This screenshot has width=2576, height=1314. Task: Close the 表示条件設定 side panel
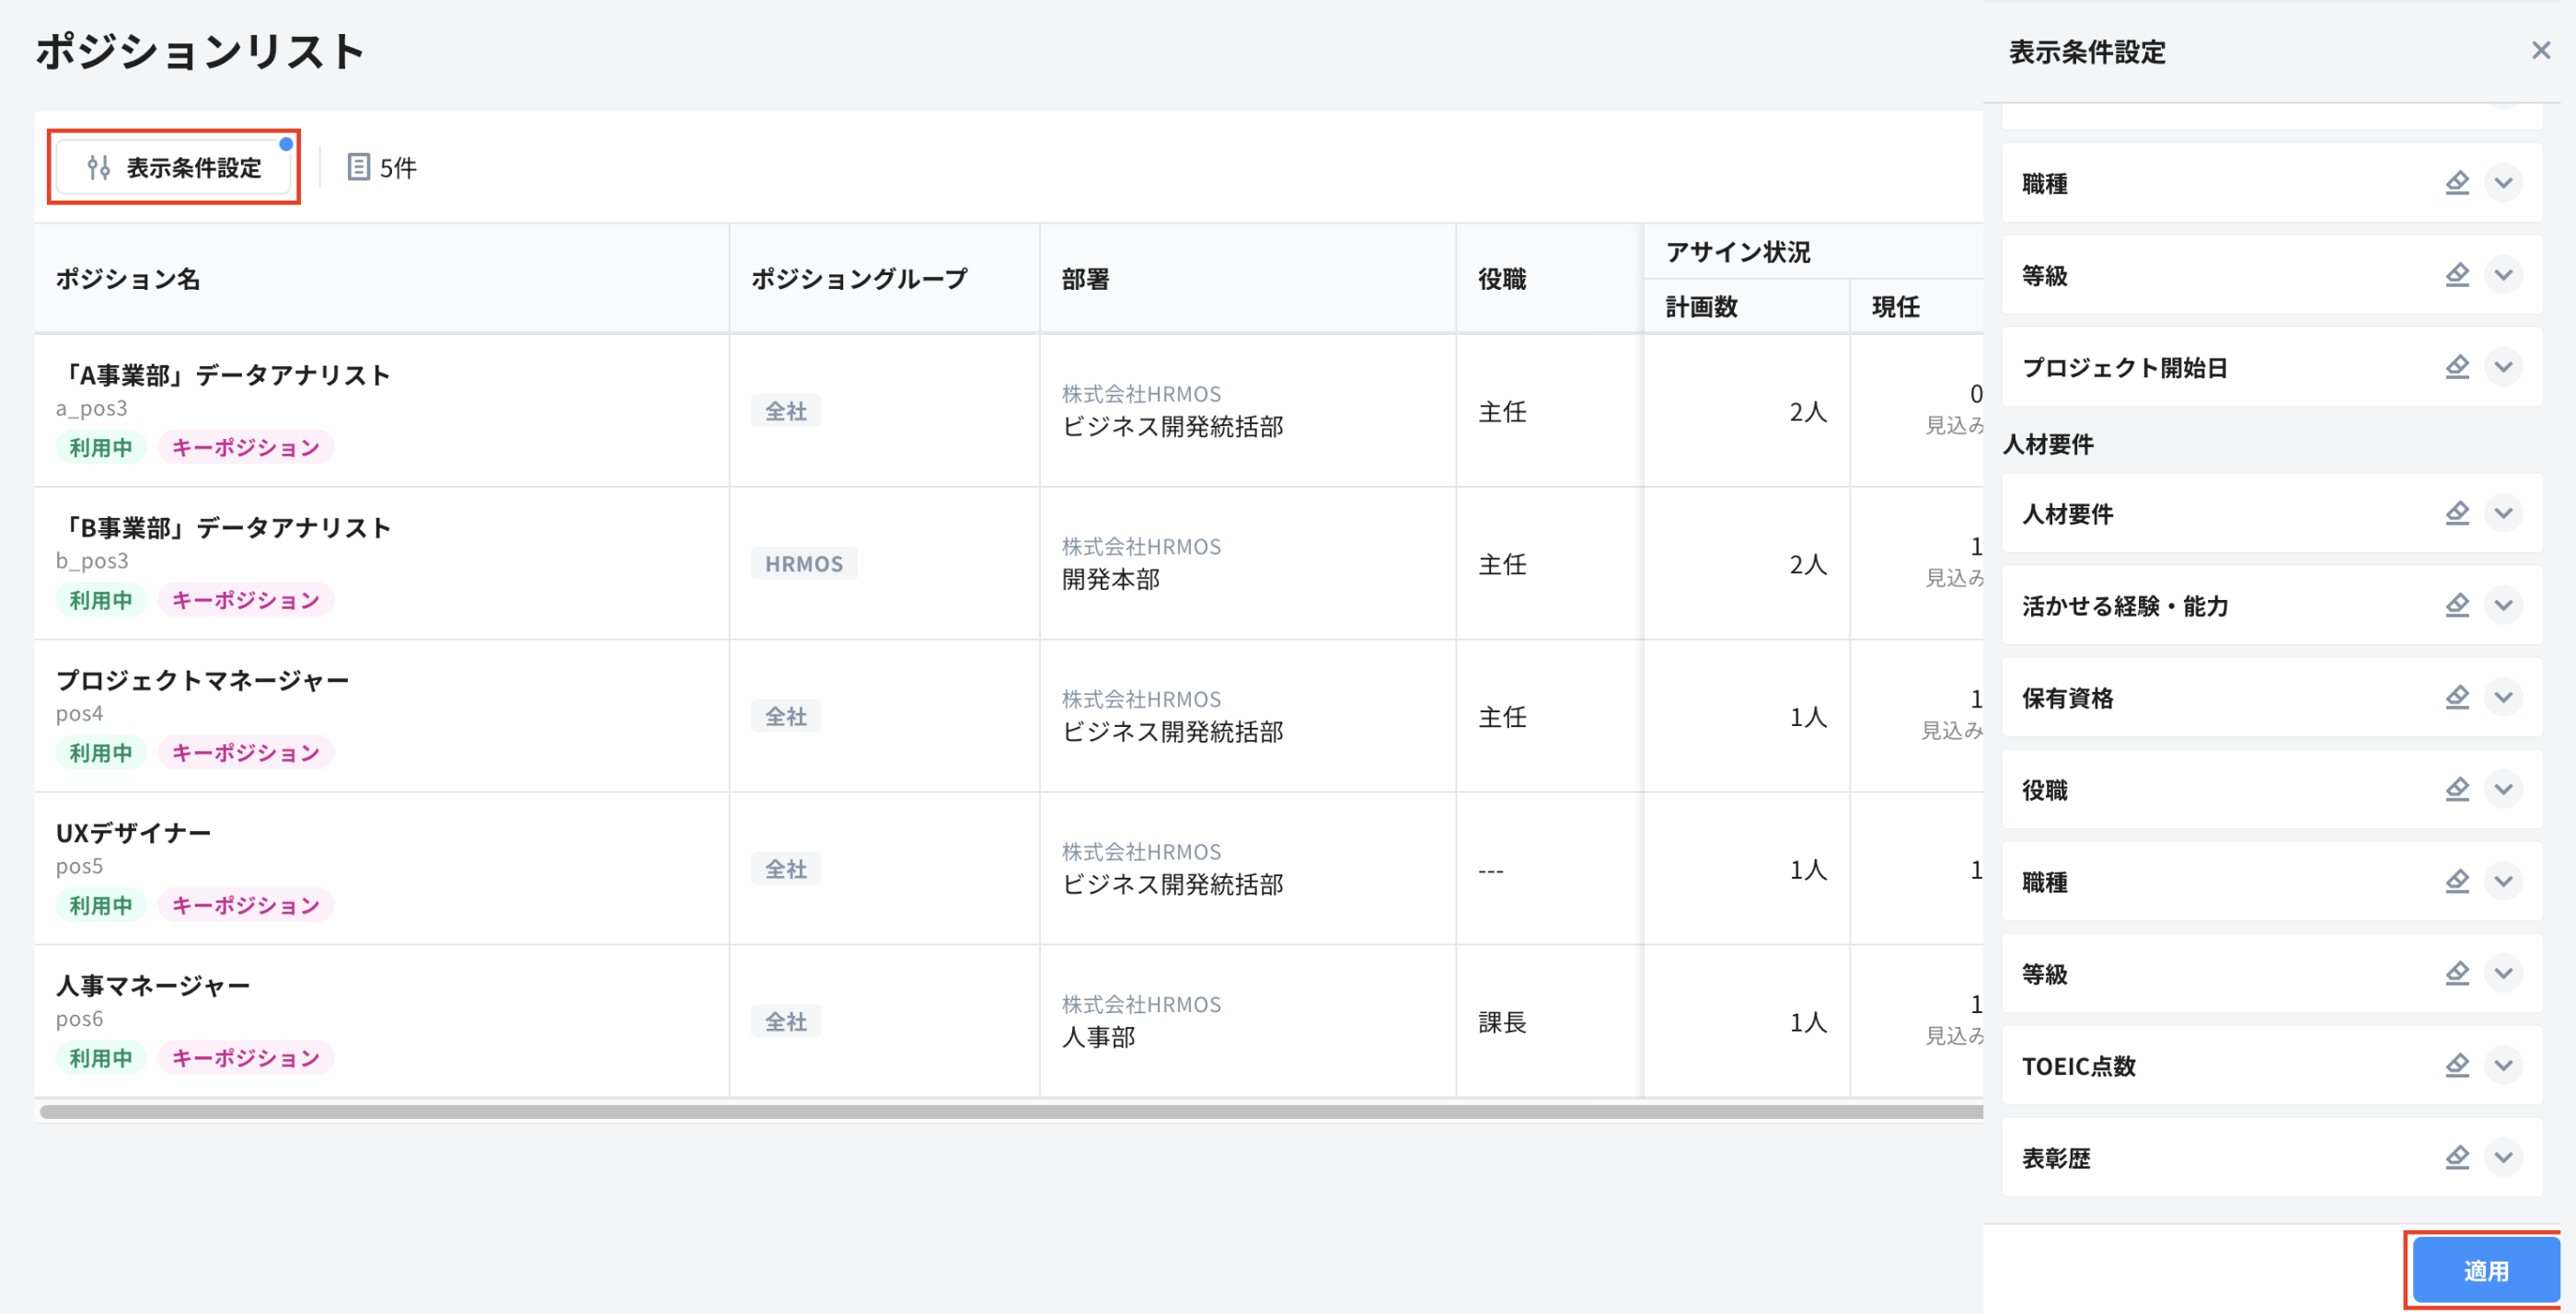(2540, 50)
